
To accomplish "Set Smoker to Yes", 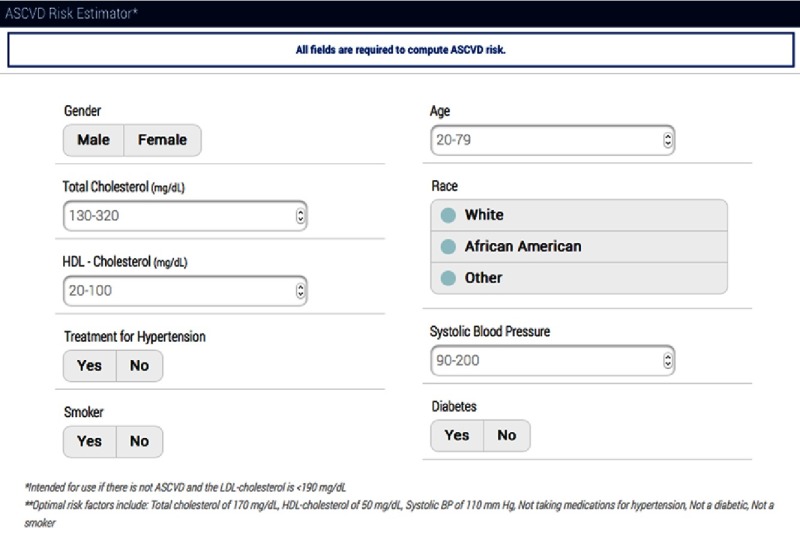I will pyautogui.click(x=90, y=441).
